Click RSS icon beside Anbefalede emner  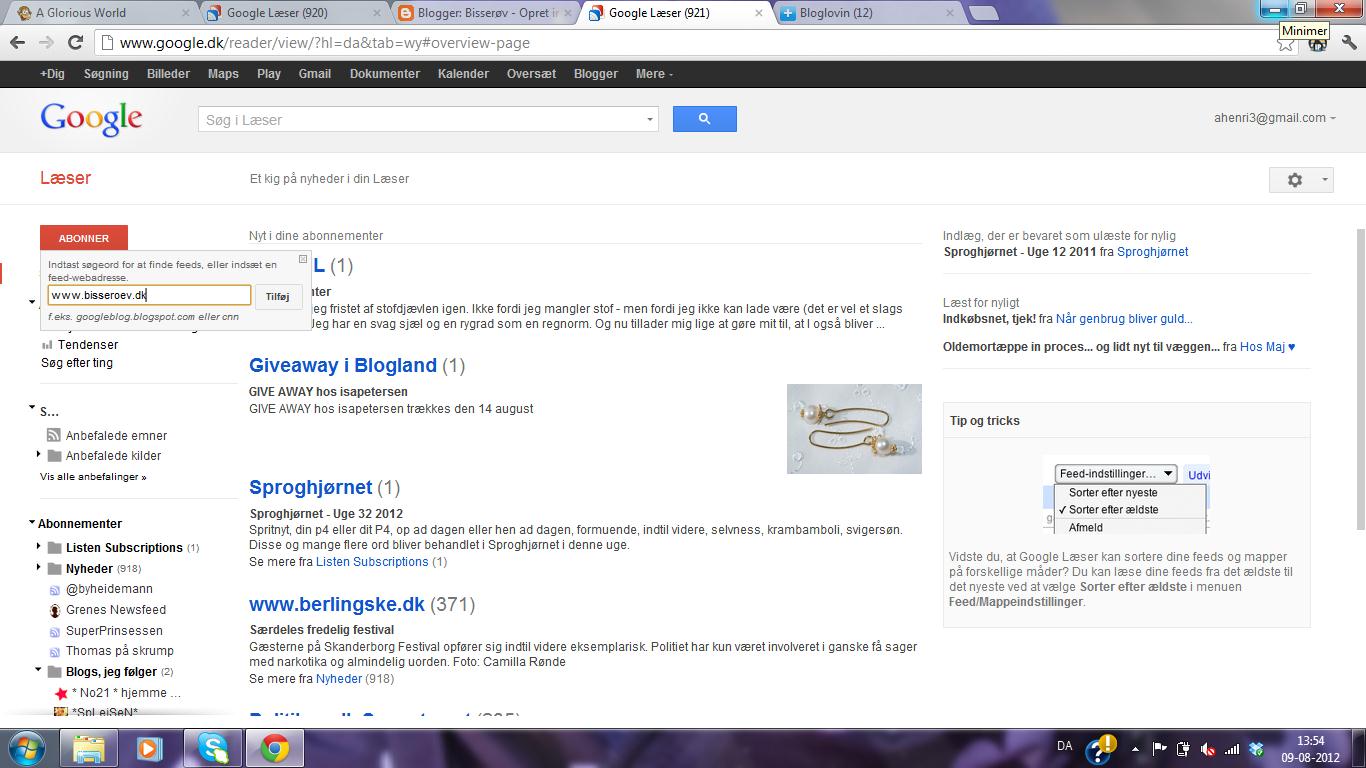pos(54,435)
